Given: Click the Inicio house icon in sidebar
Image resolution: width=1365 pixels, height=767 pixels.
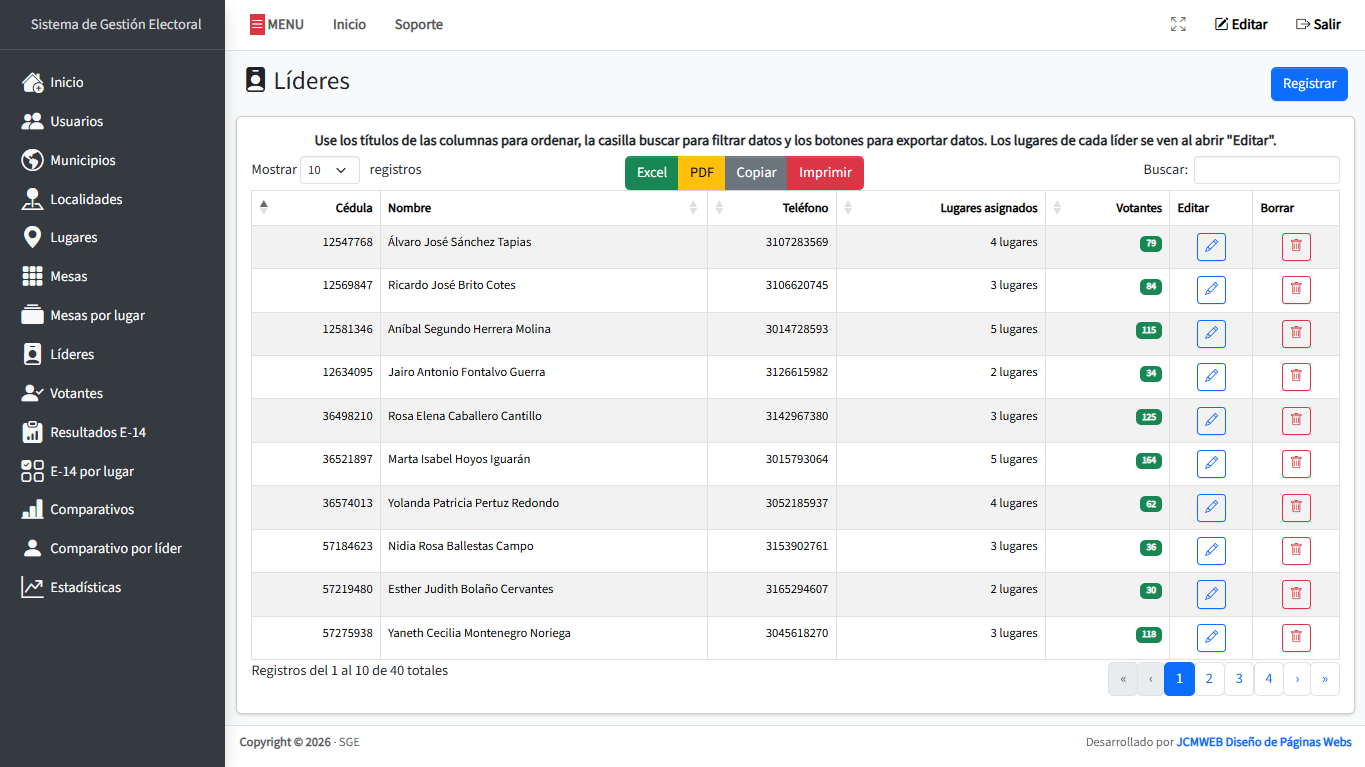Looking at the screenshot, I should pos(33,82).
